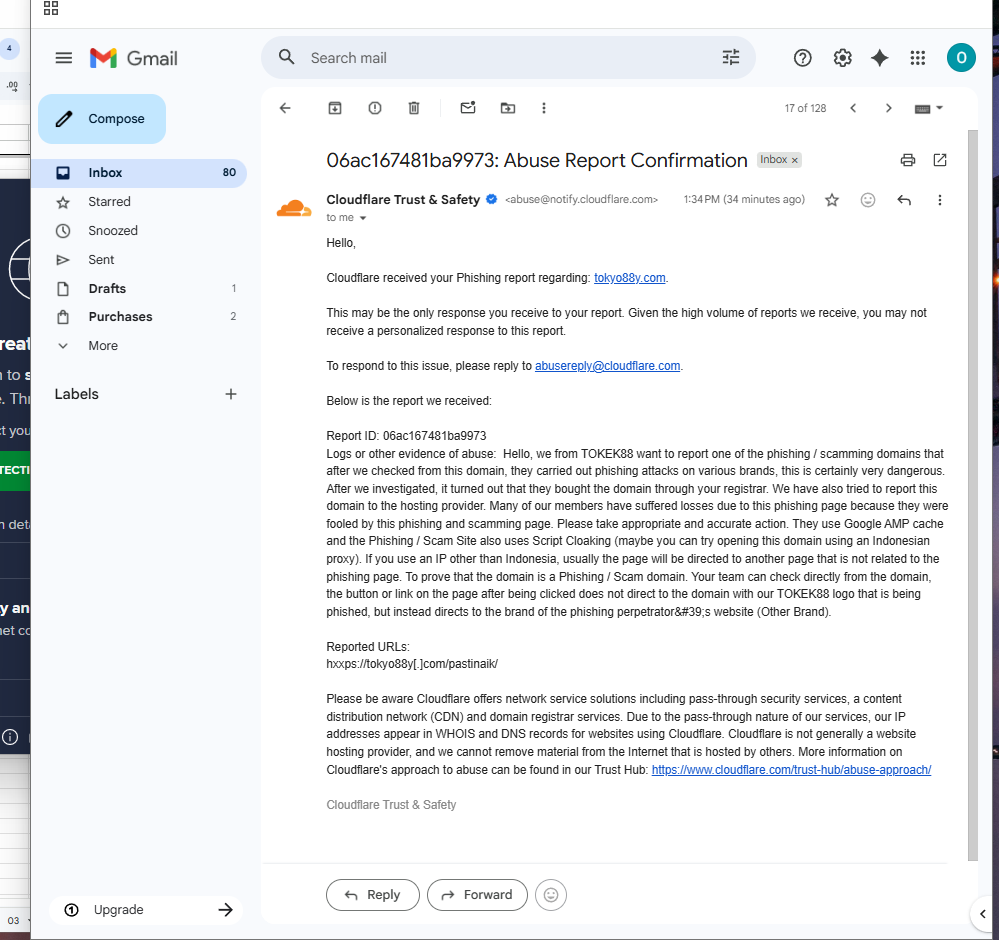
Task: Click the grid icon at top left
Action: pos(51,8)
